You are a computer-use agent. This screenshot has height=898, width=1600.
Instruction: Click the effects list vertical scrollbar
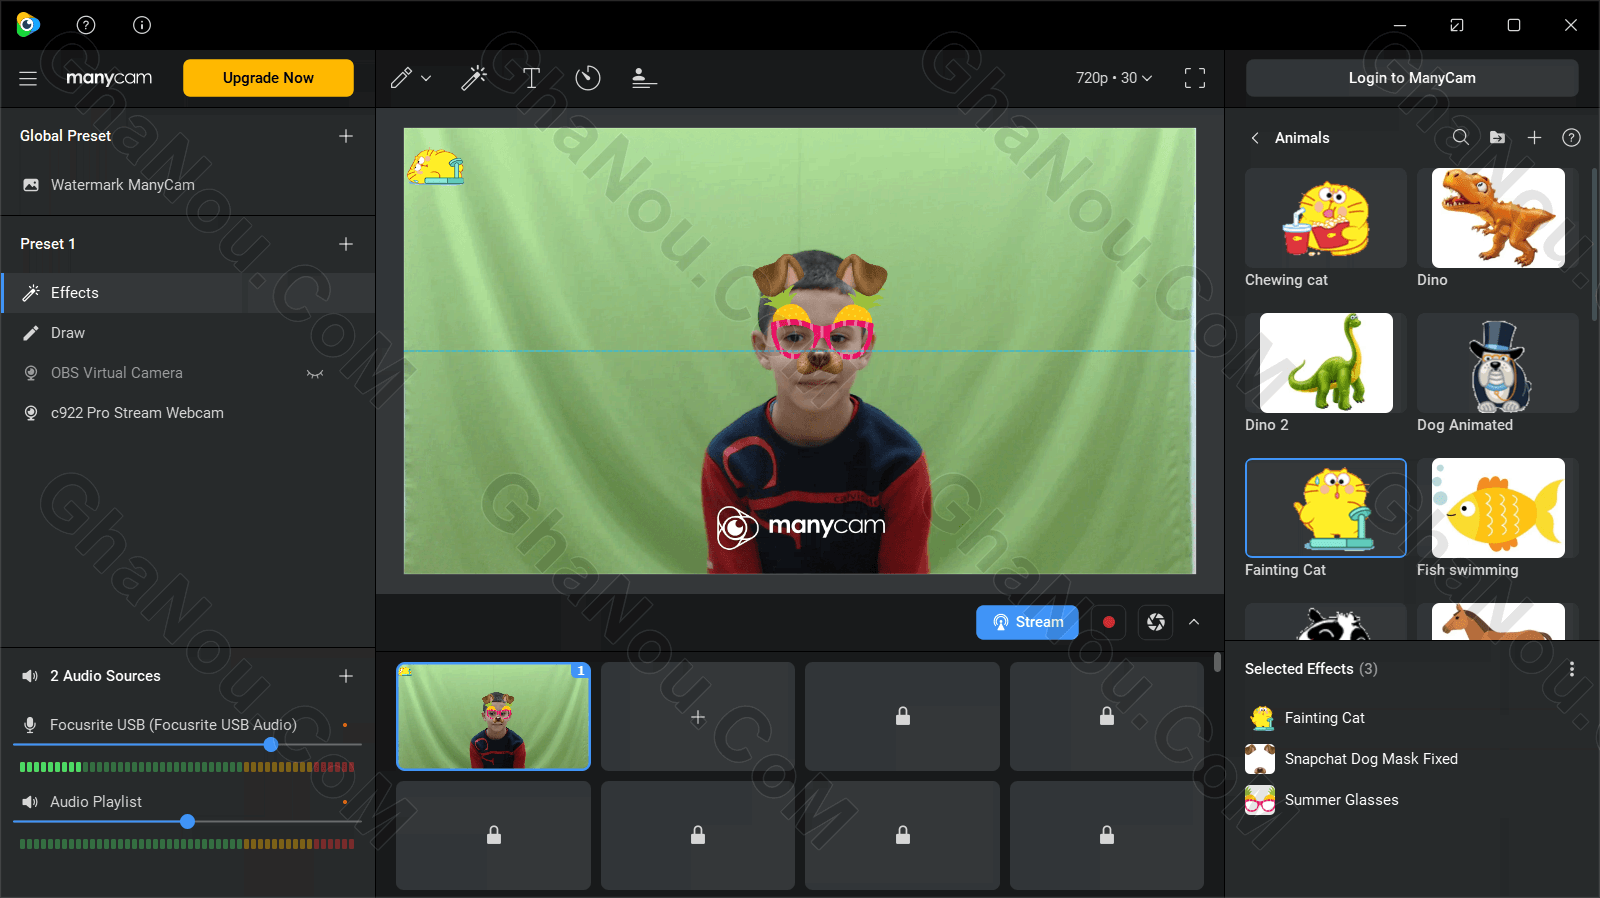1594,245
